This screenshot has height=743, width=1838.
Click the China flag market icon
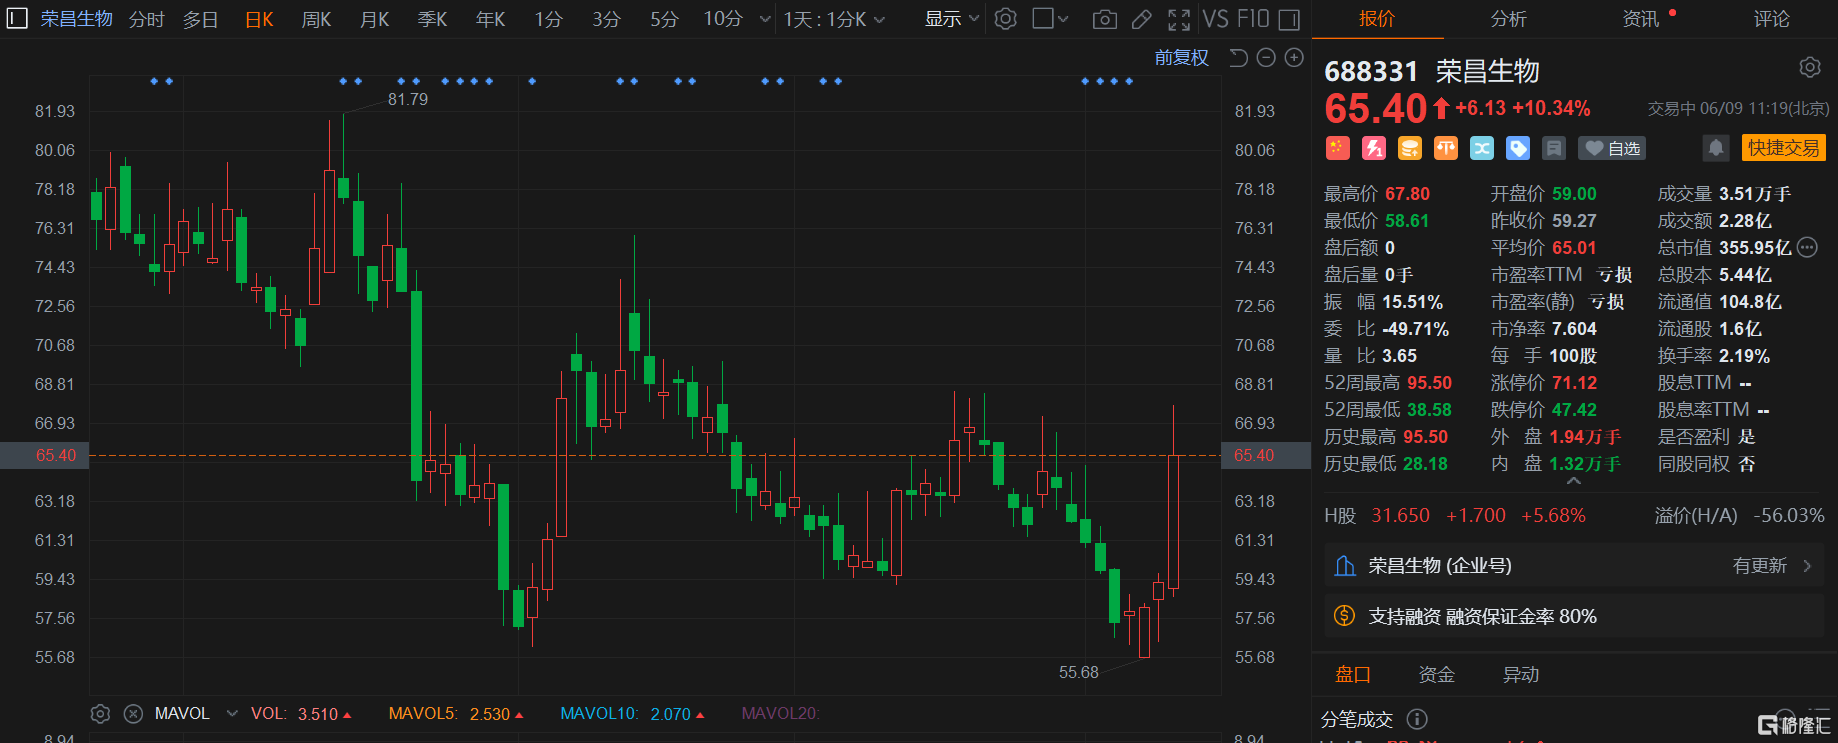1338,148
